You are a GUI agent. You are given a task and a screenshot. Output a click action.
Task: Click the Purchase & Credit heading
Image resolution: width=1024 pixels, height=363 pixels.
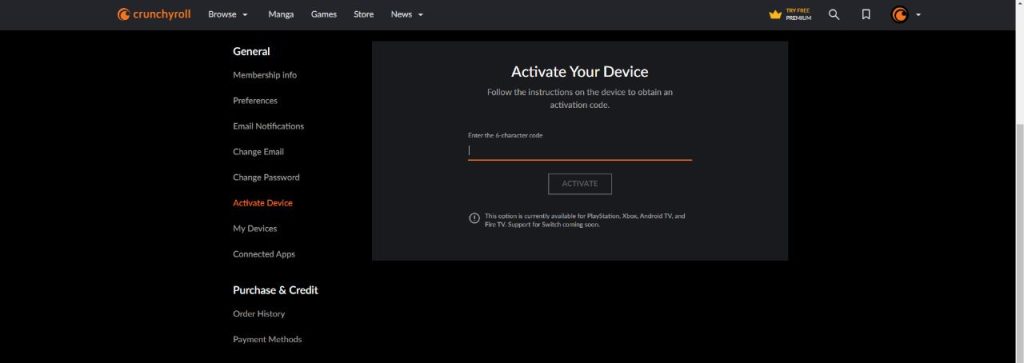[x=276, y=290]
